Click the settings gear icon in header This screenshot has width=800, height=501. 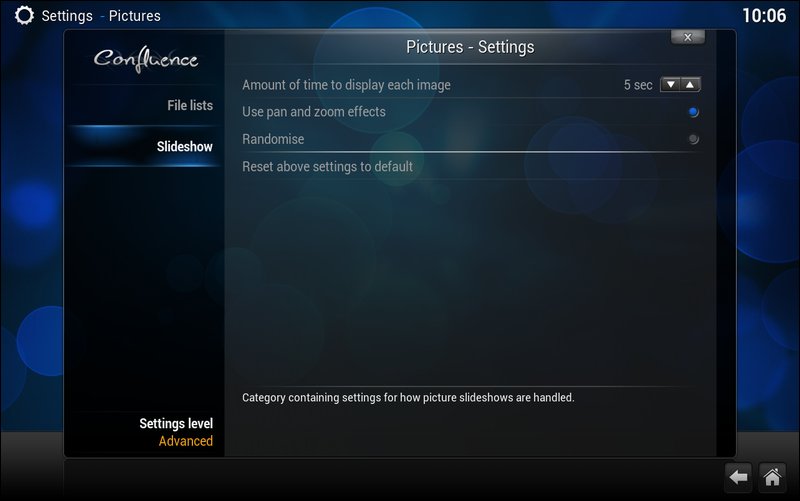click(24, 15)
